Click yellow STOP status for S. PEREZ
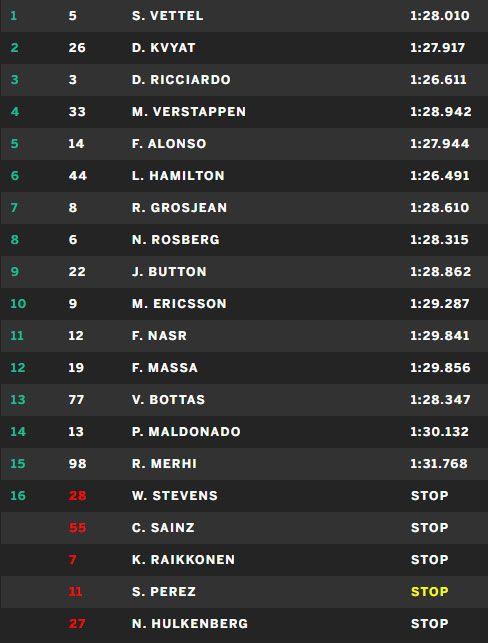 tap(429, 592)
